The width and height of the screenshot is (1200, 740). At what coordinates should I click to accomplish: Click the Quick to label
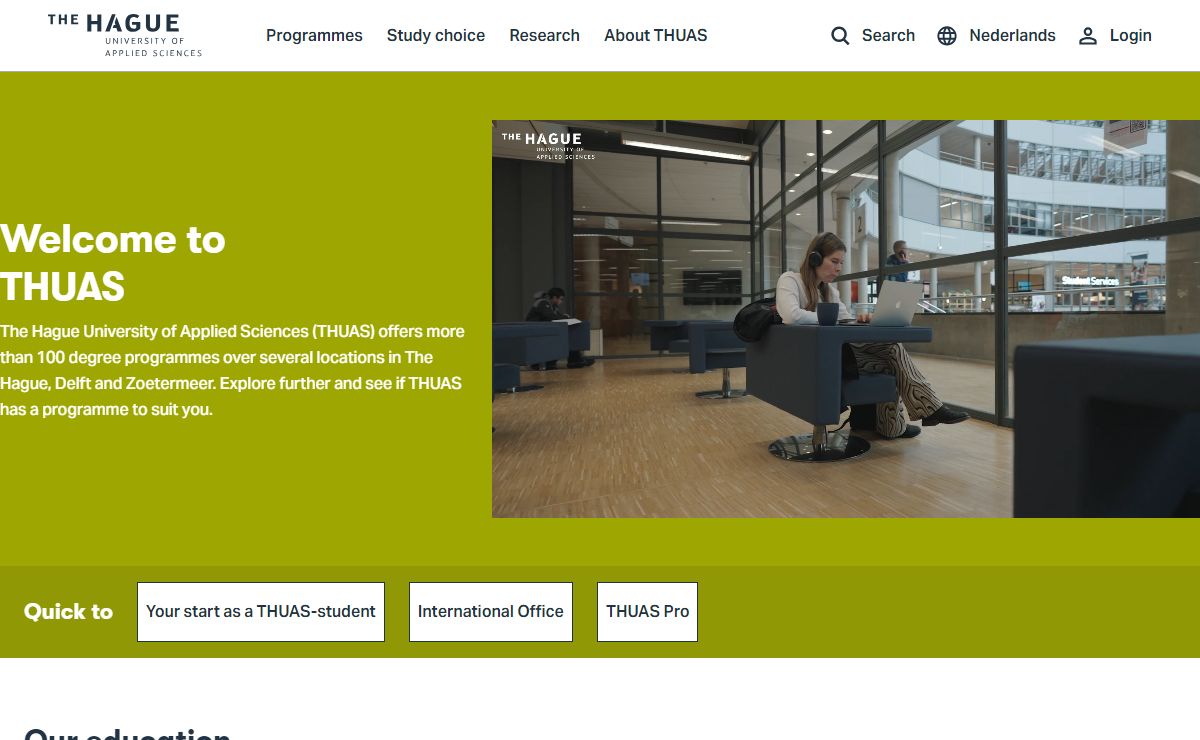(68, 612)
